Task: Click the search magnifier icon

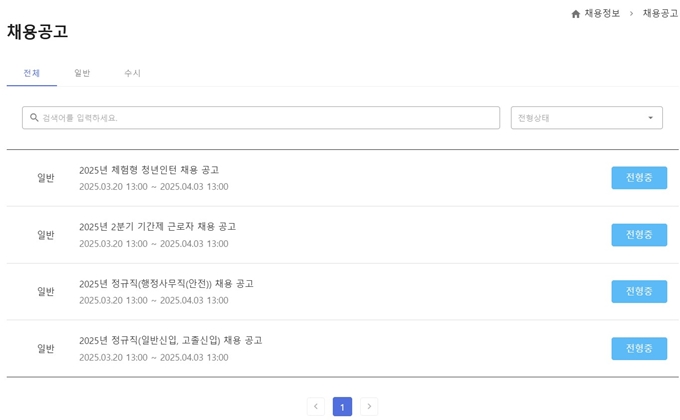Action: (34, 118)
